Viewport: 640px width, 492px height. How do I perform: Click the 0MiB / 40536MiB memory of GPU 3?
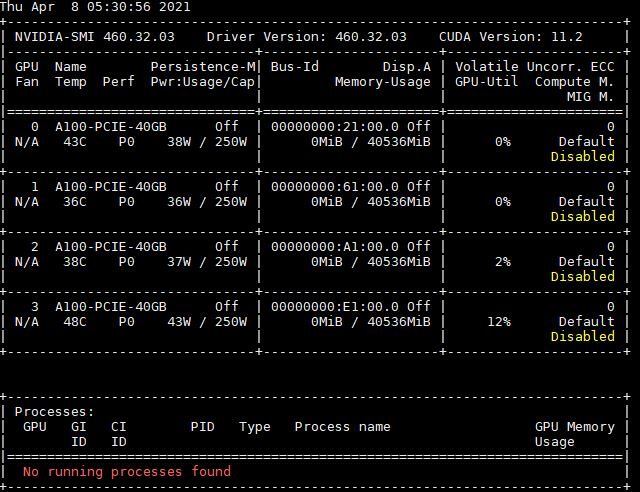(371, 322)
